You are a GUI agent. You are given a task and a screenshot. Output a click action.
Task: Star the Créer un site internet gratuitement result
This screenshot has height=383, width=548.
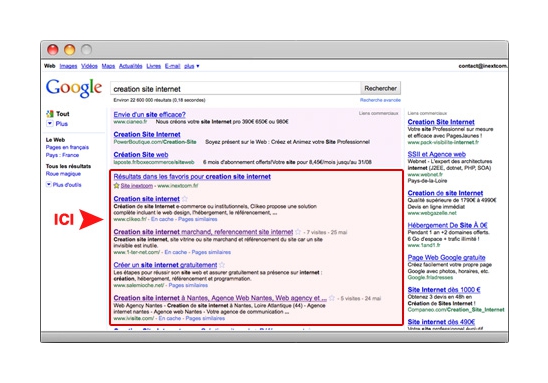pyautogui.click(x=222, y=265)
